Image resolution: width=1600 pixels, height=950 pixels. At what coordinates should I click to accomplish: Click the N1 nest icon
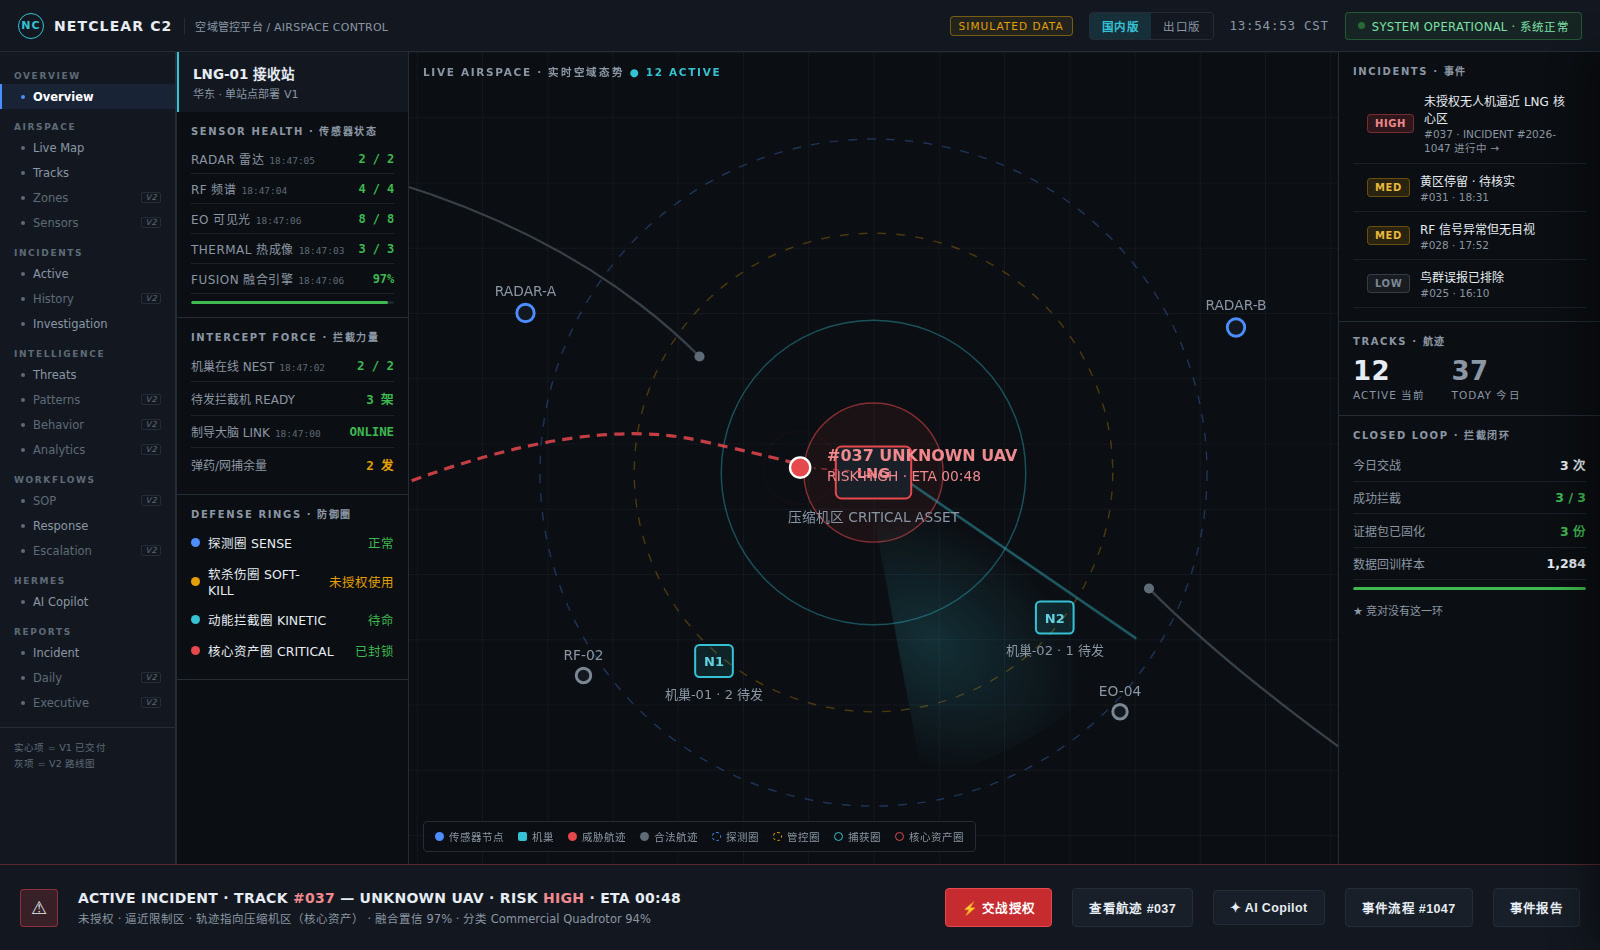(714, 661)
